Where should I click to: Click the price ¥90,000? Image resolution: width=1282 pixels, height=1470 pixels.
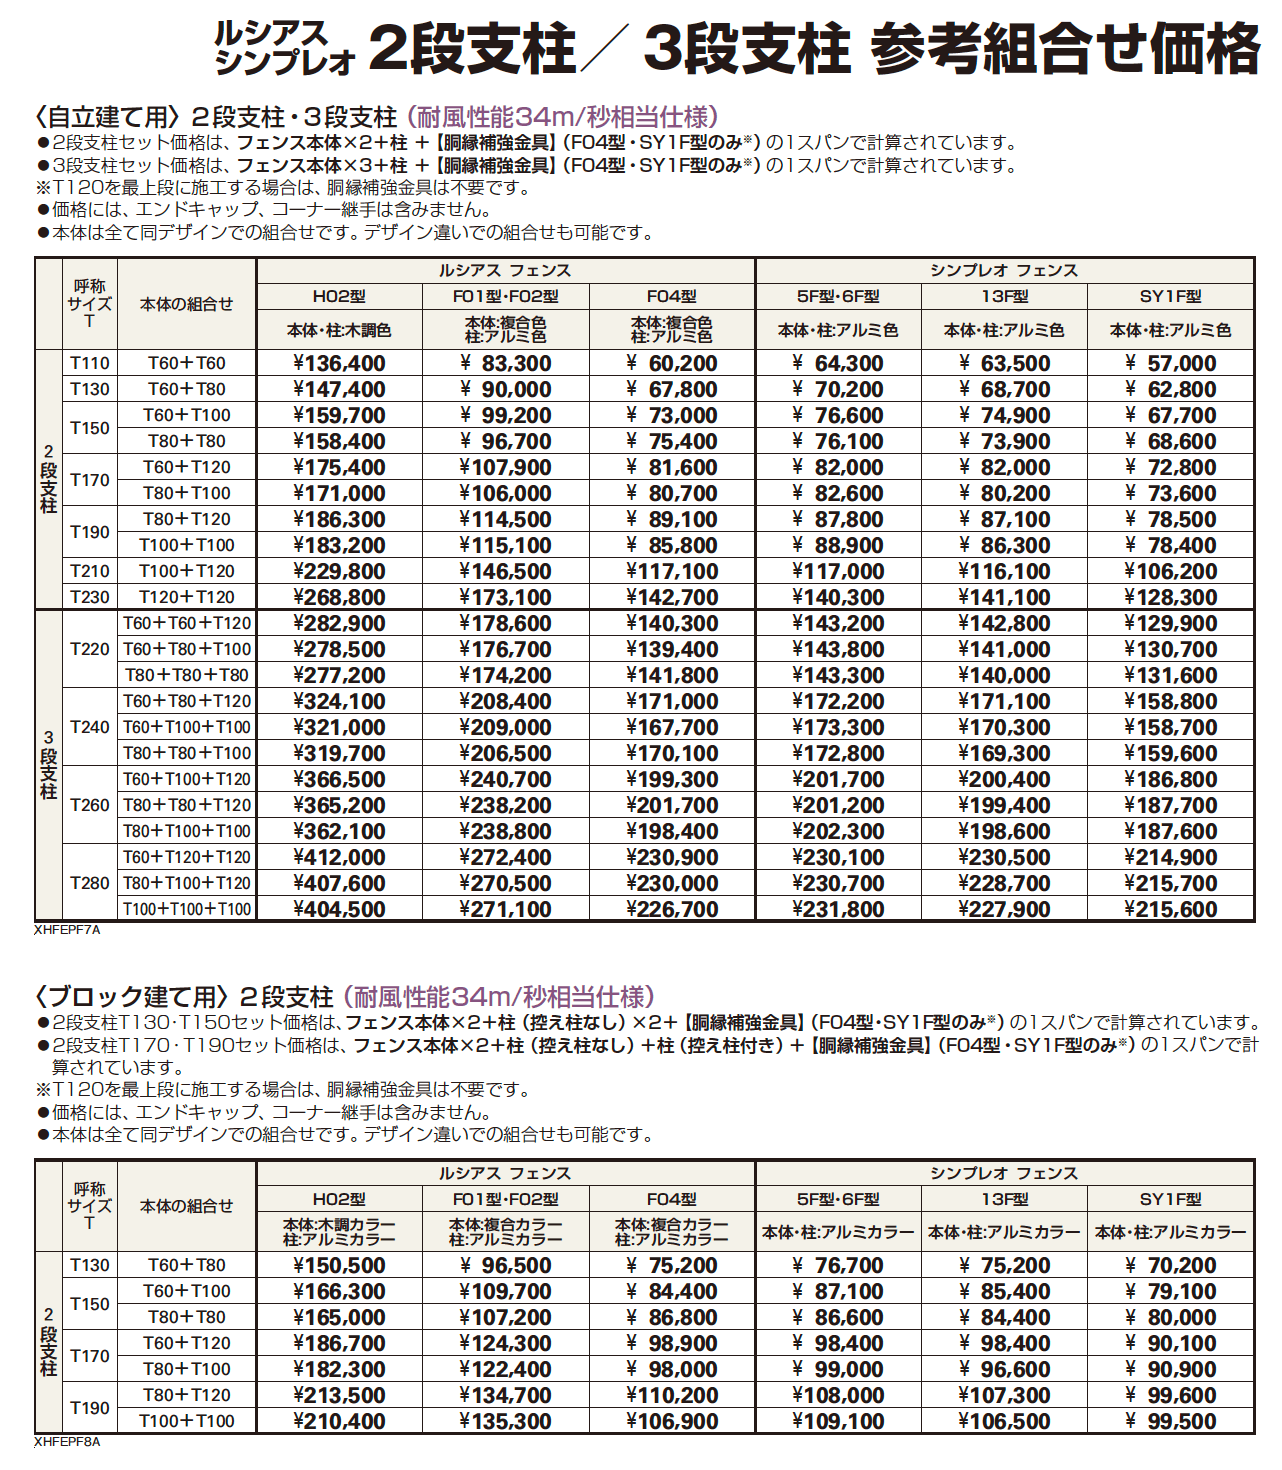click(x=505, y=389)
